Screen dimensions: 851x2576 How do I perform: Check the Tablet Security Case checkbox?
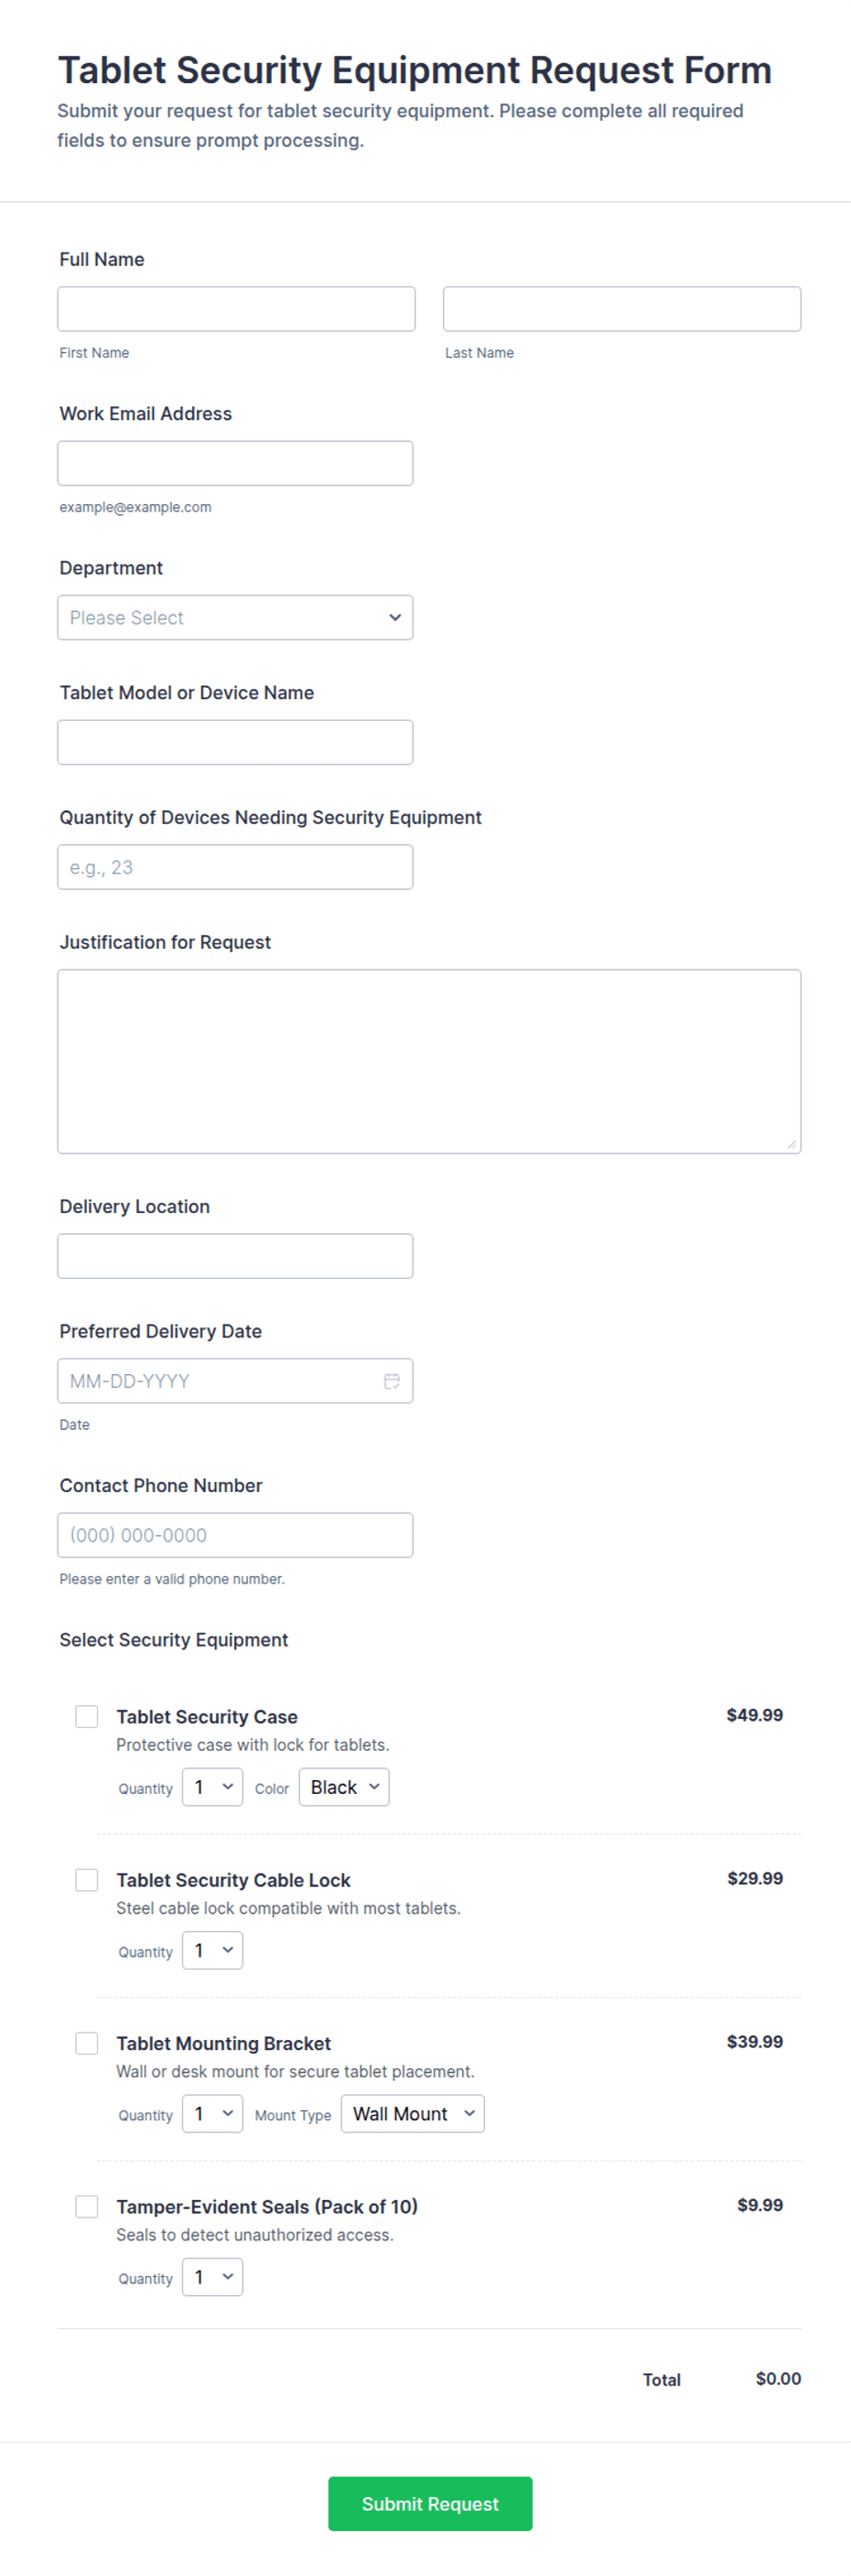[x=87, y=1716]
